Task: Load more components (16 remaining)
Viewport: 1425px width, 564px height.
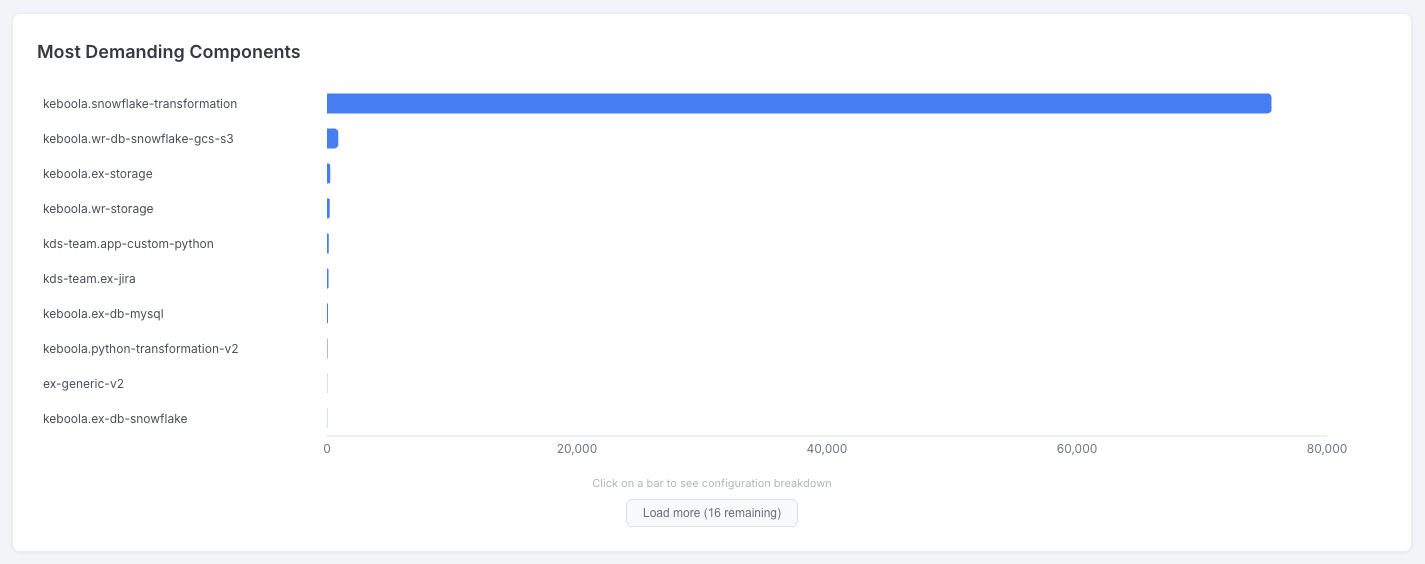Action: 711,513
